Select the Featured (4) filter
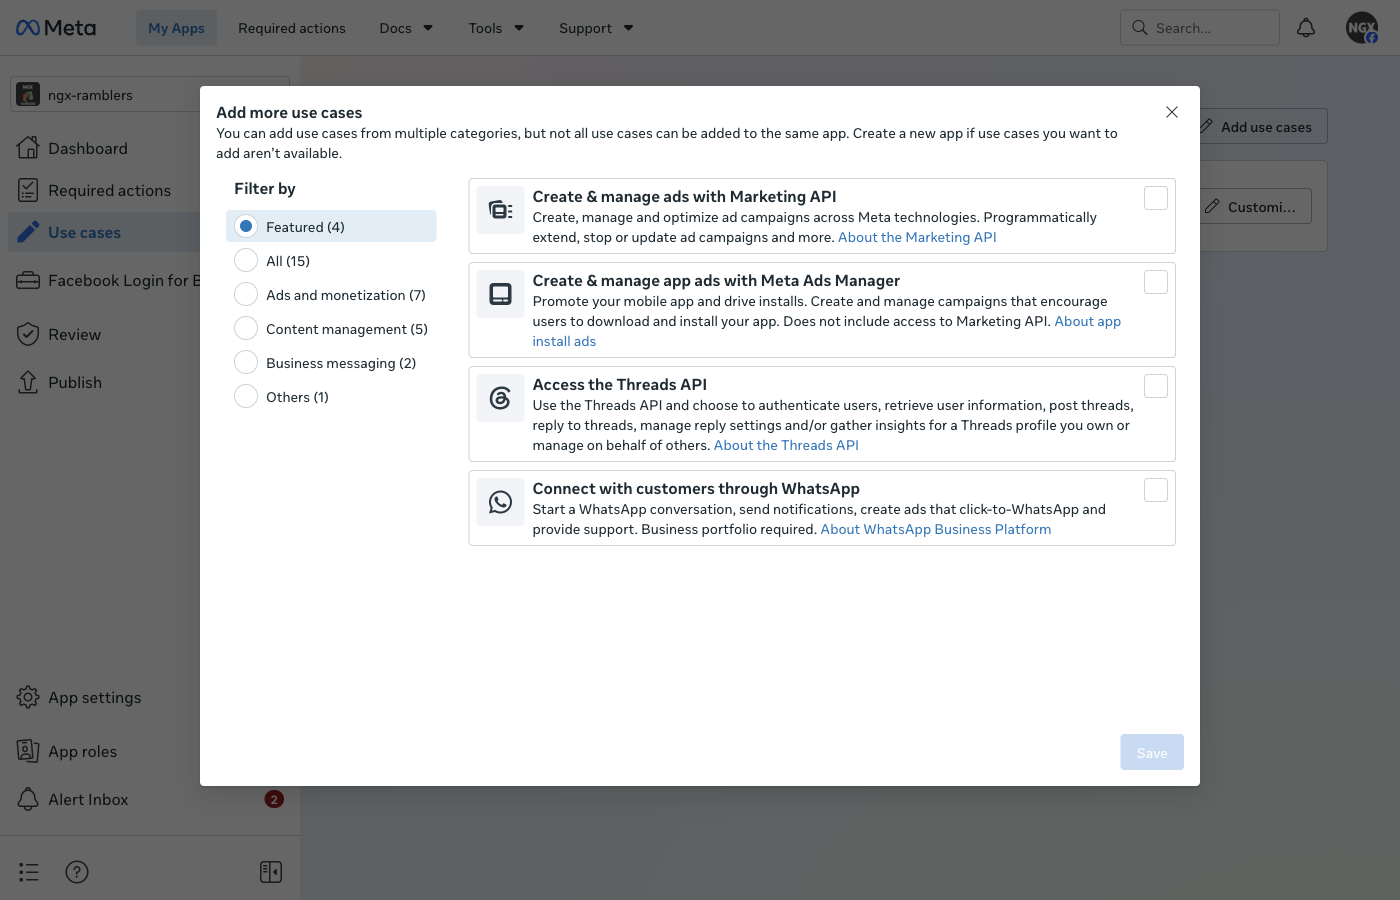1400x900 pixels. (331, 227)
